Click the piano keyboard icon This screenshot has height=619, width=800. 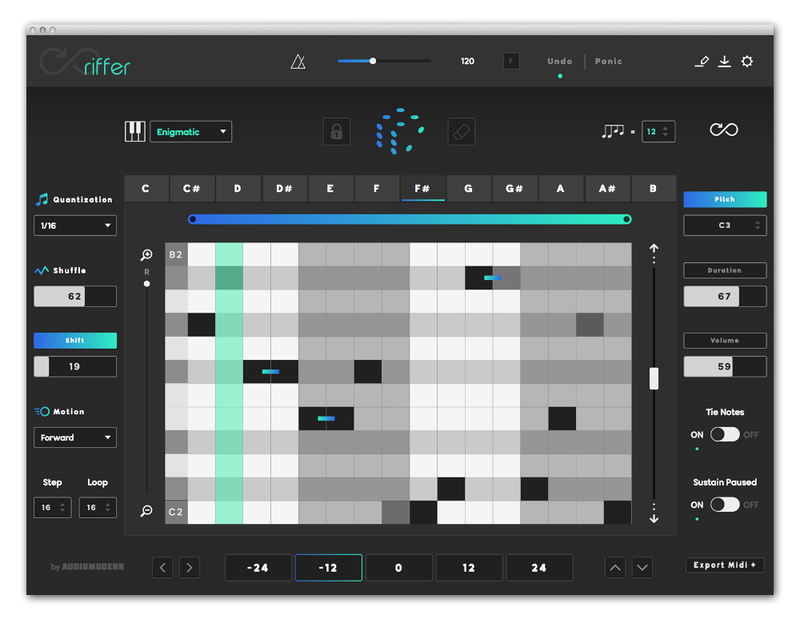[135, 132]
